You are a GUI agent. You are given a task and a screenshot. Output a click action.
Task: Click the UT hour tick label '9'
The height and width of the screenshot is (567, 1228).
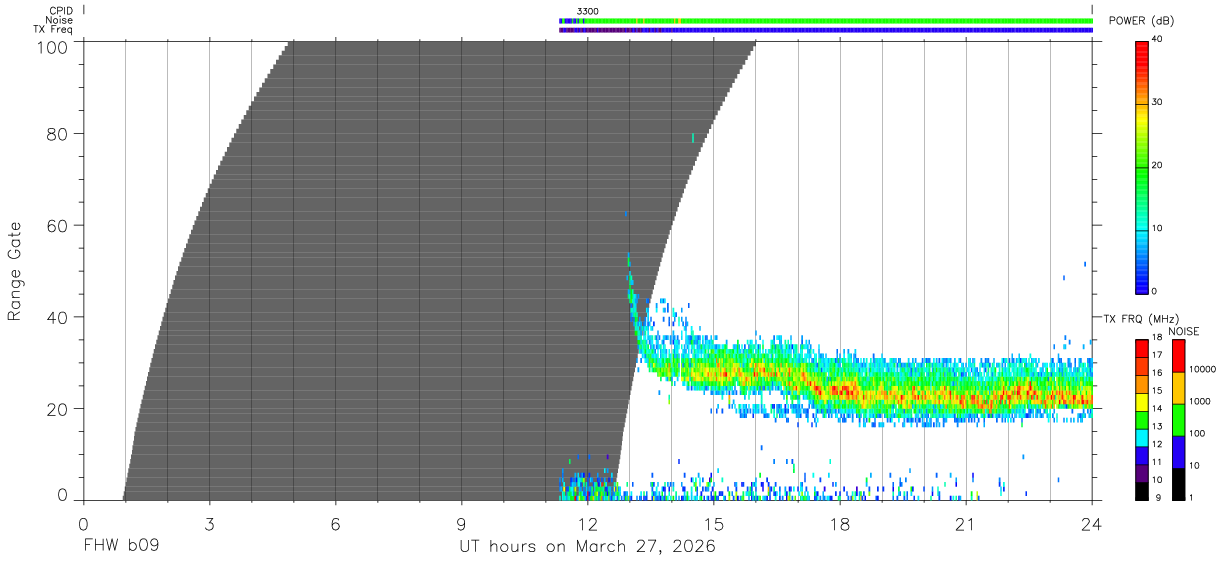tap(461, 524)
